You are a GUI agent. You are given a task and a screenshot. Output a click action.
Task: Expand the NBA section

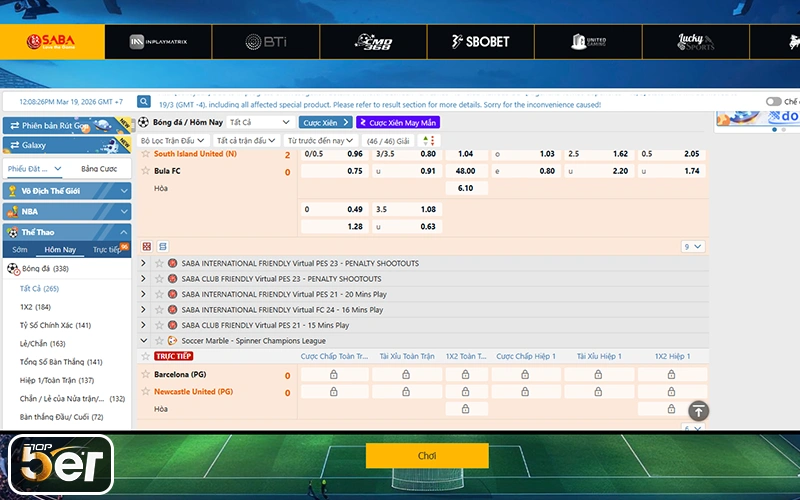pyautogui.click(x=67, y=211)
